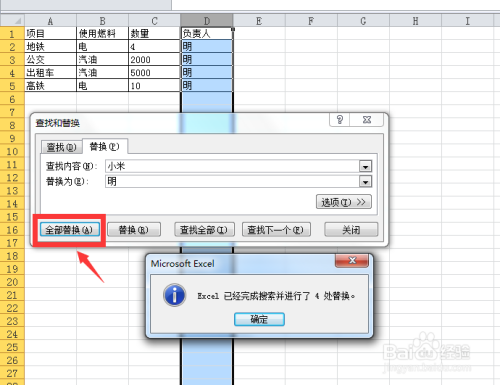This screenshot has height=385, width=500.
Task: Click the quantity cell containing 10
Action: [x=154, y=86]
